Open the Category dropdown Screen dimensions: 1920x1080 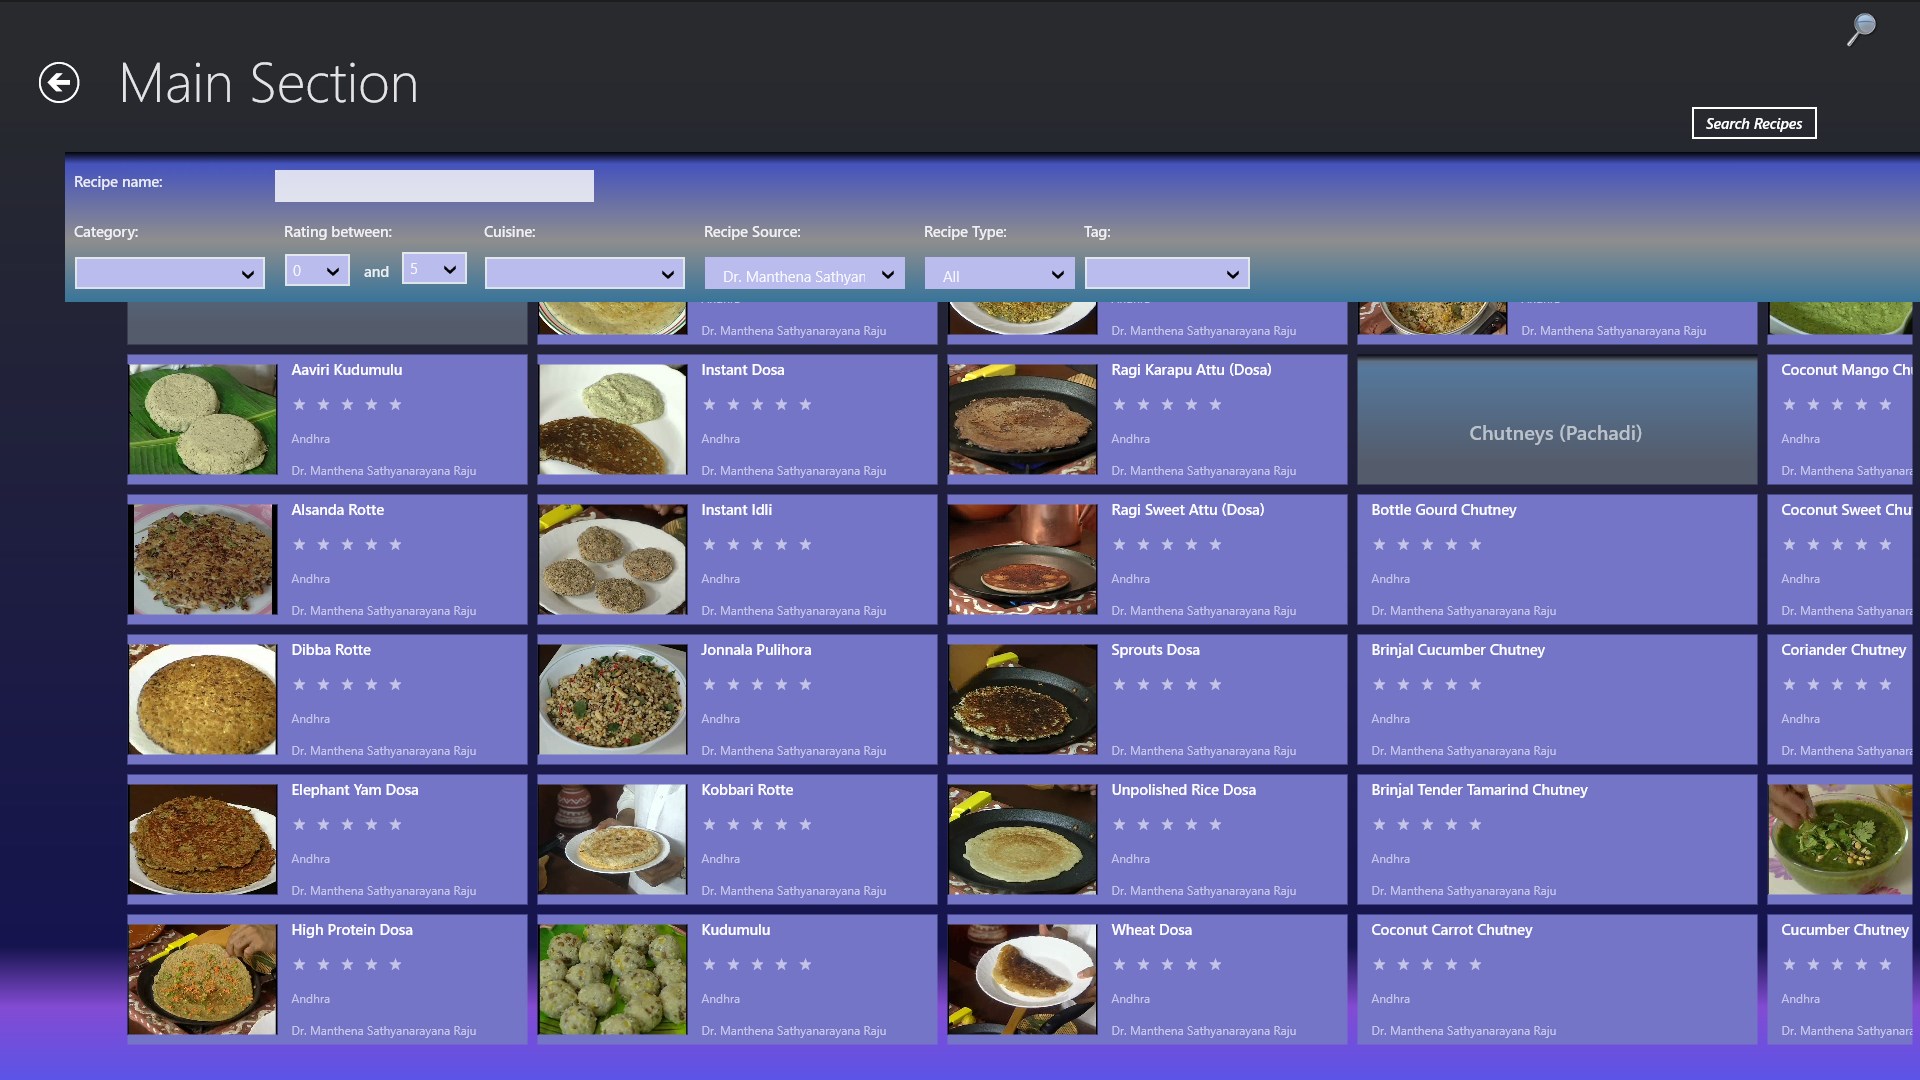pos(169,273)
